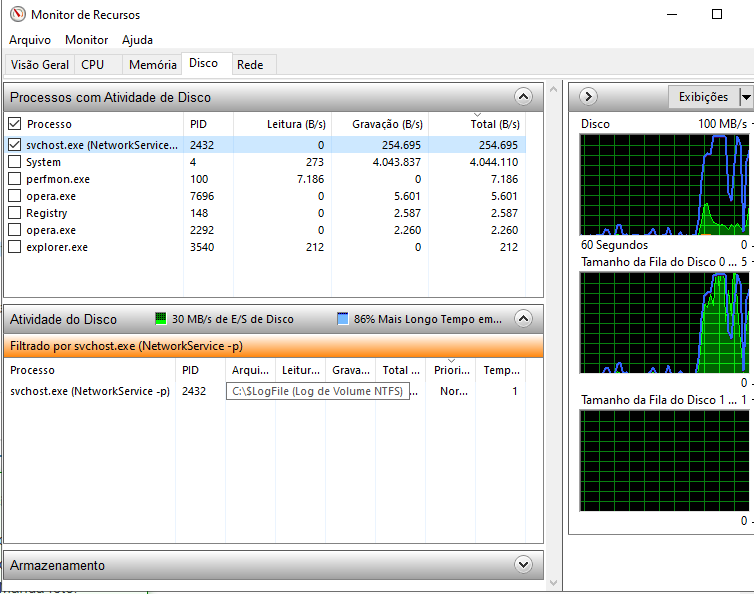
Task: Select the System process row name
Action: [x=43, y=162]
